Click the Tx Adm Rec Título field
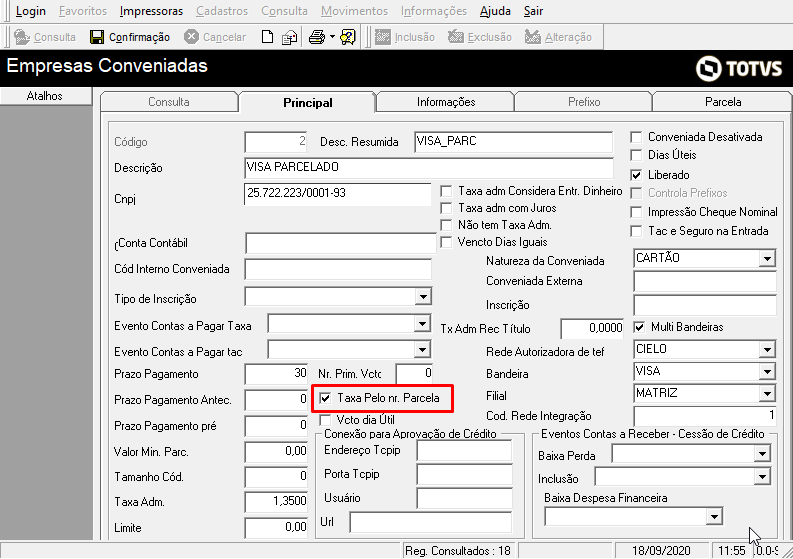The image size is (793, 559). pyautogui.click(x=592, y=329)
